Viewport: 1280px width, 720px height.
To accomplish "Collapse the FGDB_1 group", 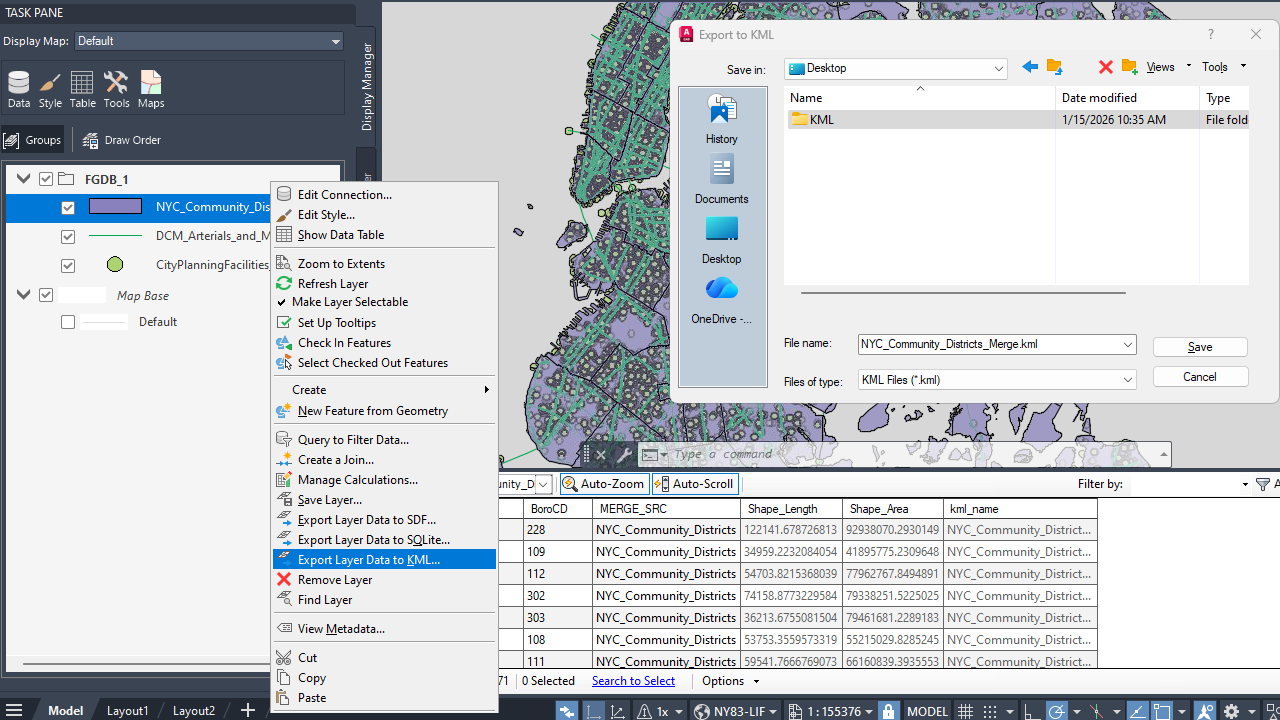I will click(24, 179).
